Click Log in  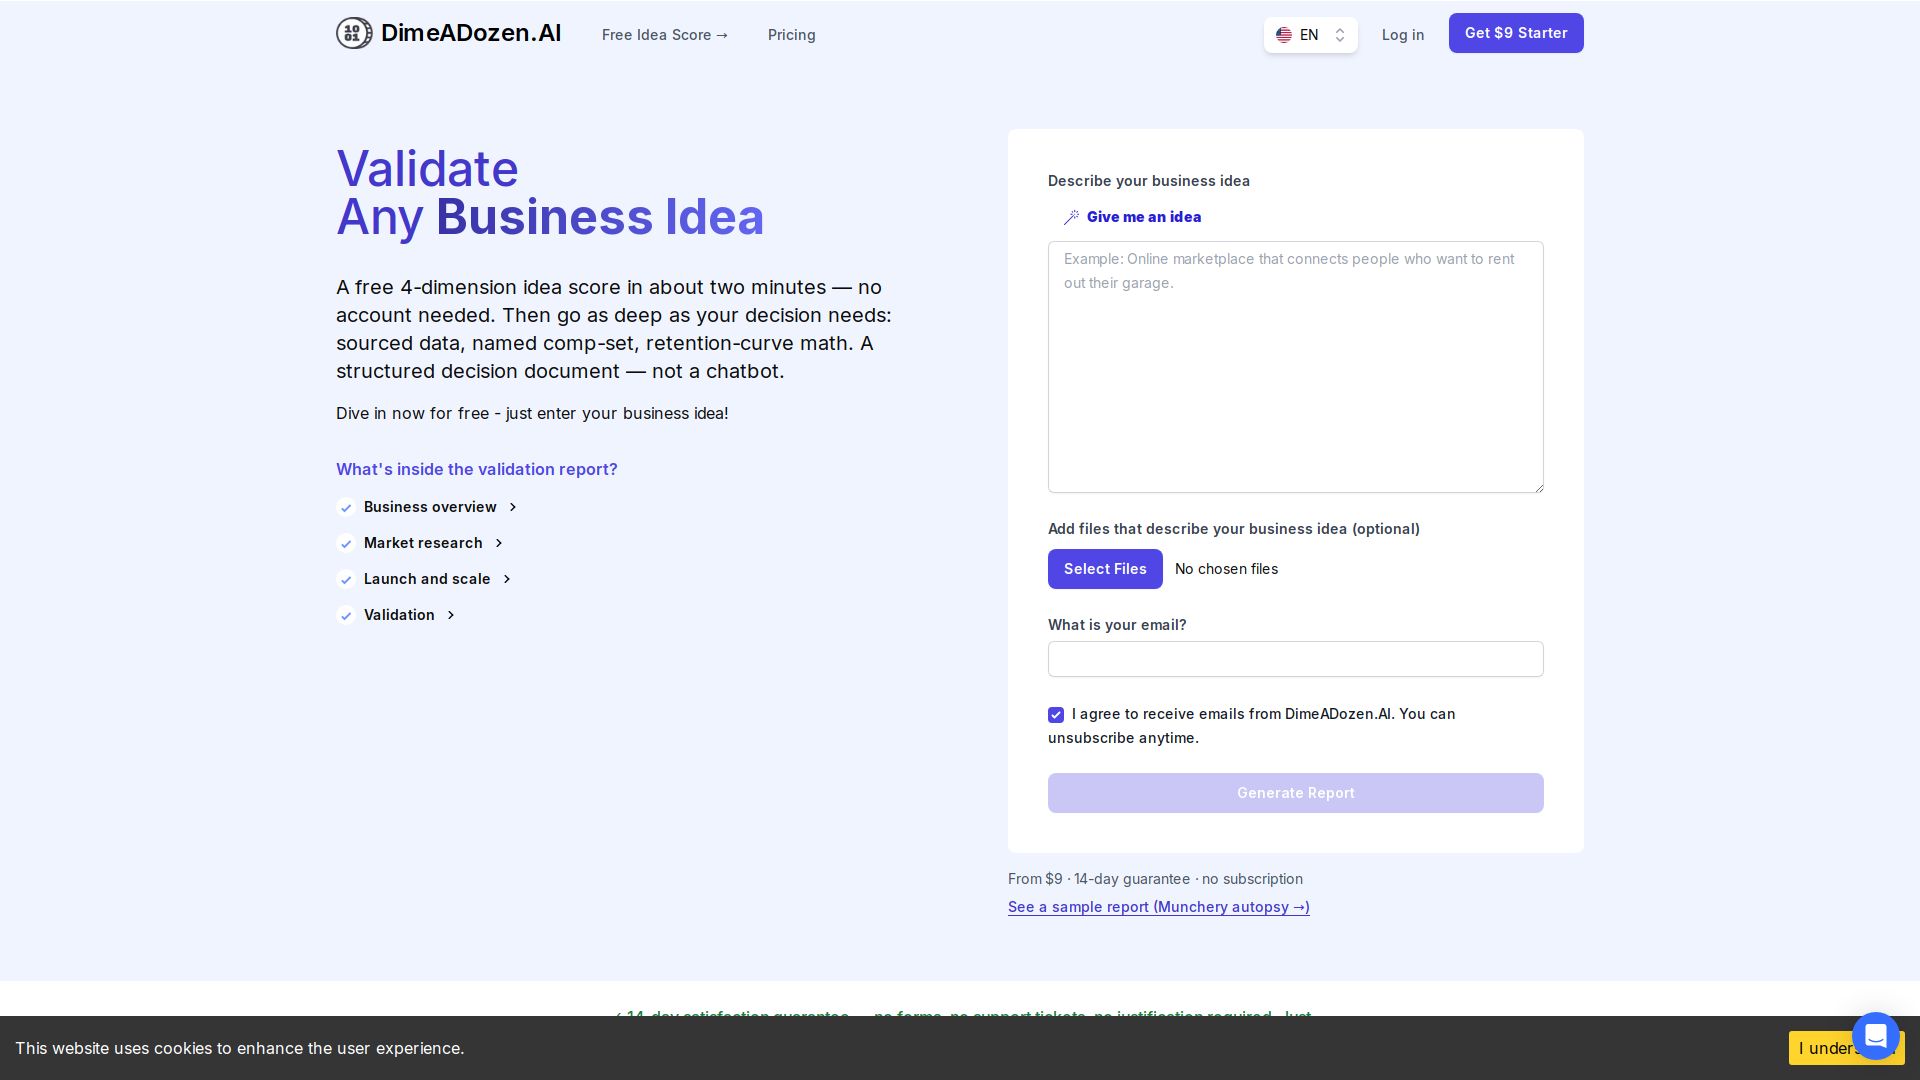pos(1403,35)
